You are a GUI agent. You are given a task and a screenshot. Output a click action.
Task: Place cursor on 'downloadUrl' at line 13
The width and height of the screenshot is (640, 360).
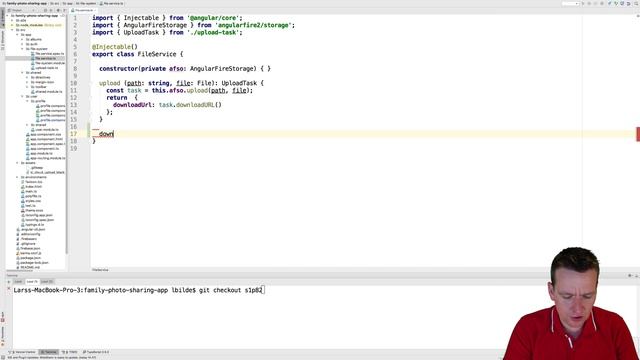pyautogui.click(x=132, y=105)
